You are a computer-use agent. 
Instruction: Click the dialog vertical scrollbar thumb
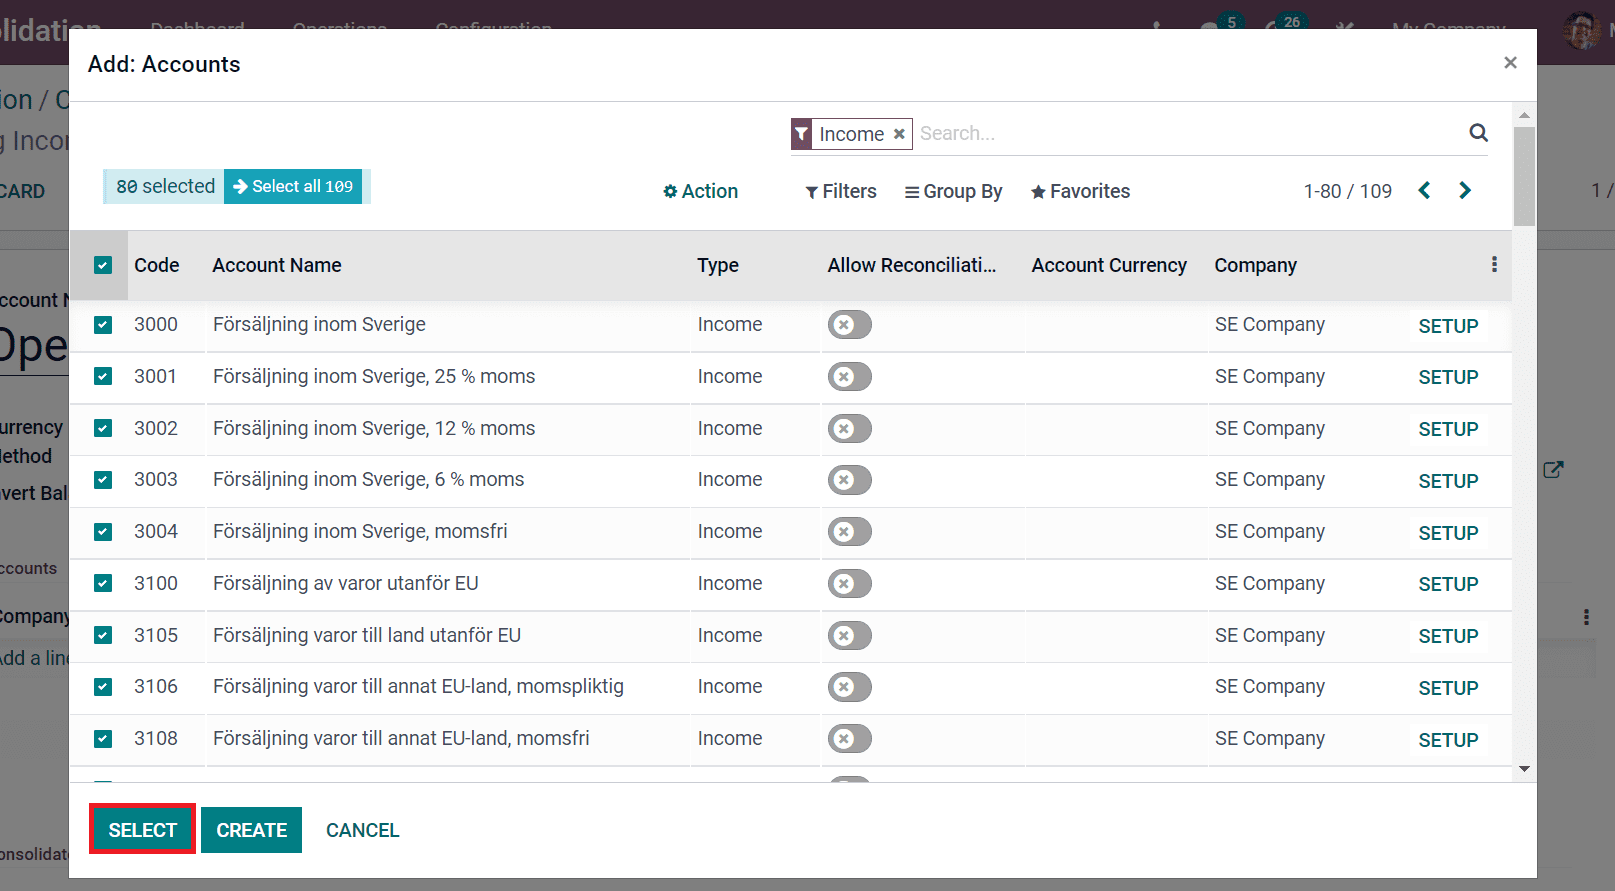click(x=1524, y=175)
